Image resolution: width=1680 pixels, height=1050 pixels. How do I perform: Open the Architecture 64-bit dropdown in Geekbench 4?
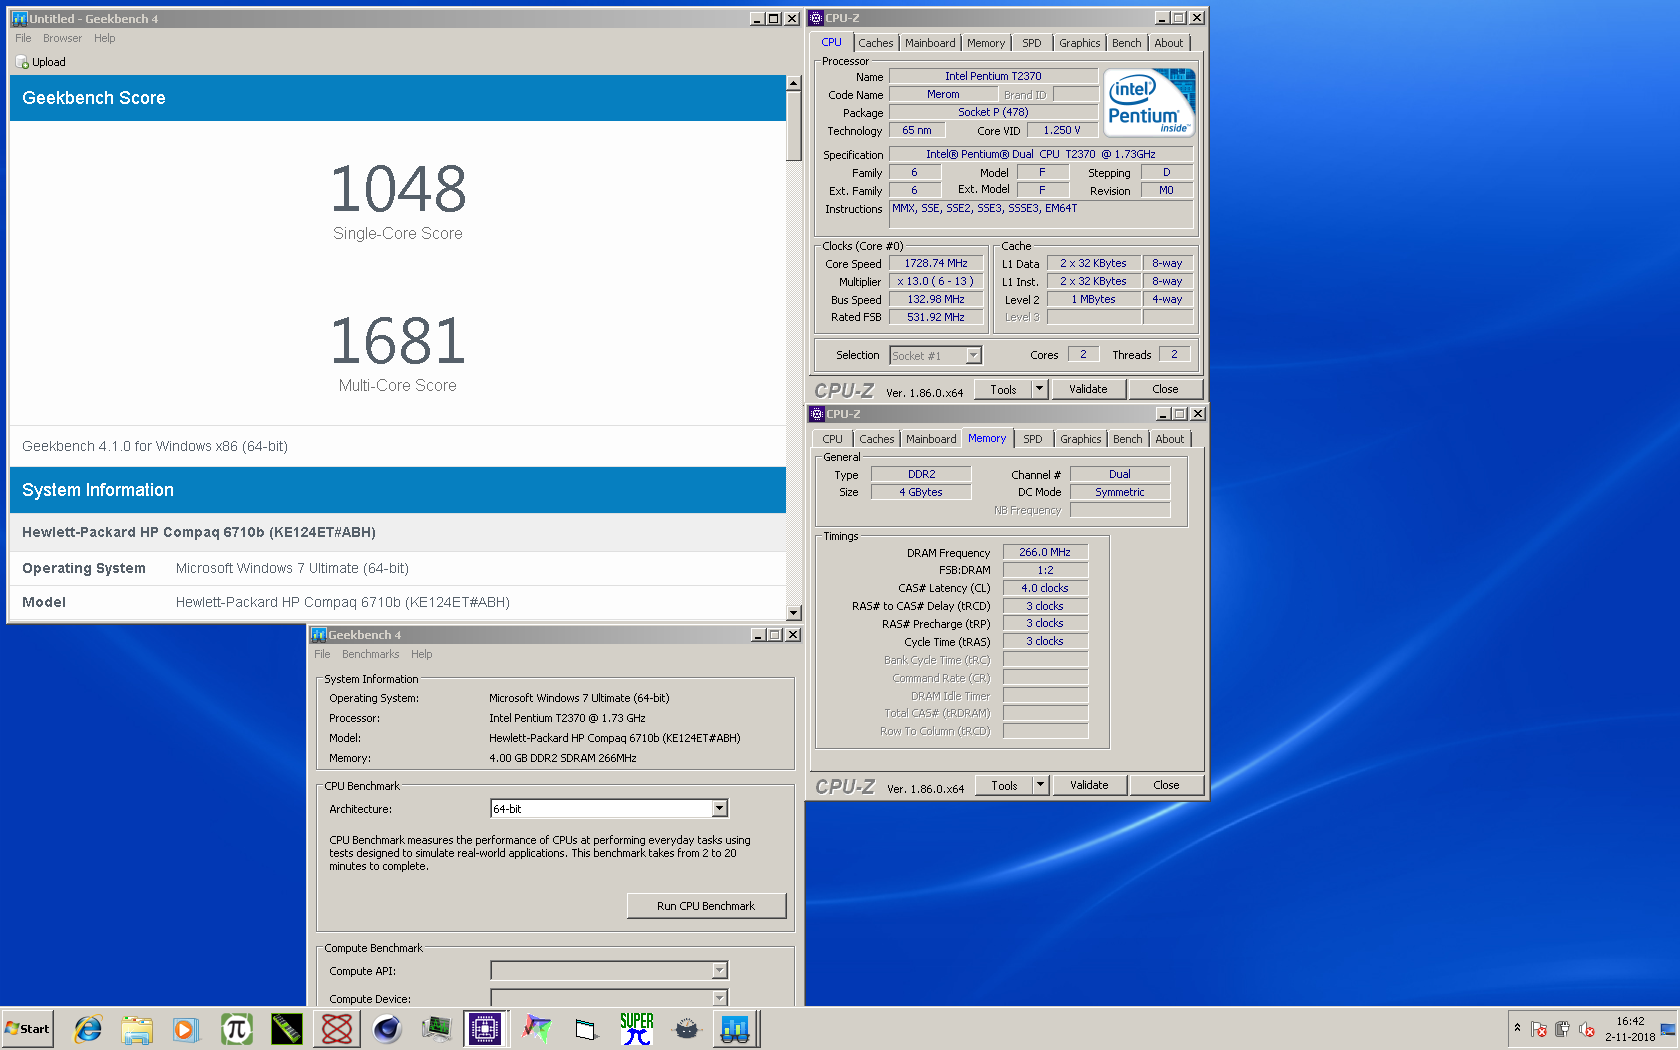pyautogui.click(x=719, y=808)
